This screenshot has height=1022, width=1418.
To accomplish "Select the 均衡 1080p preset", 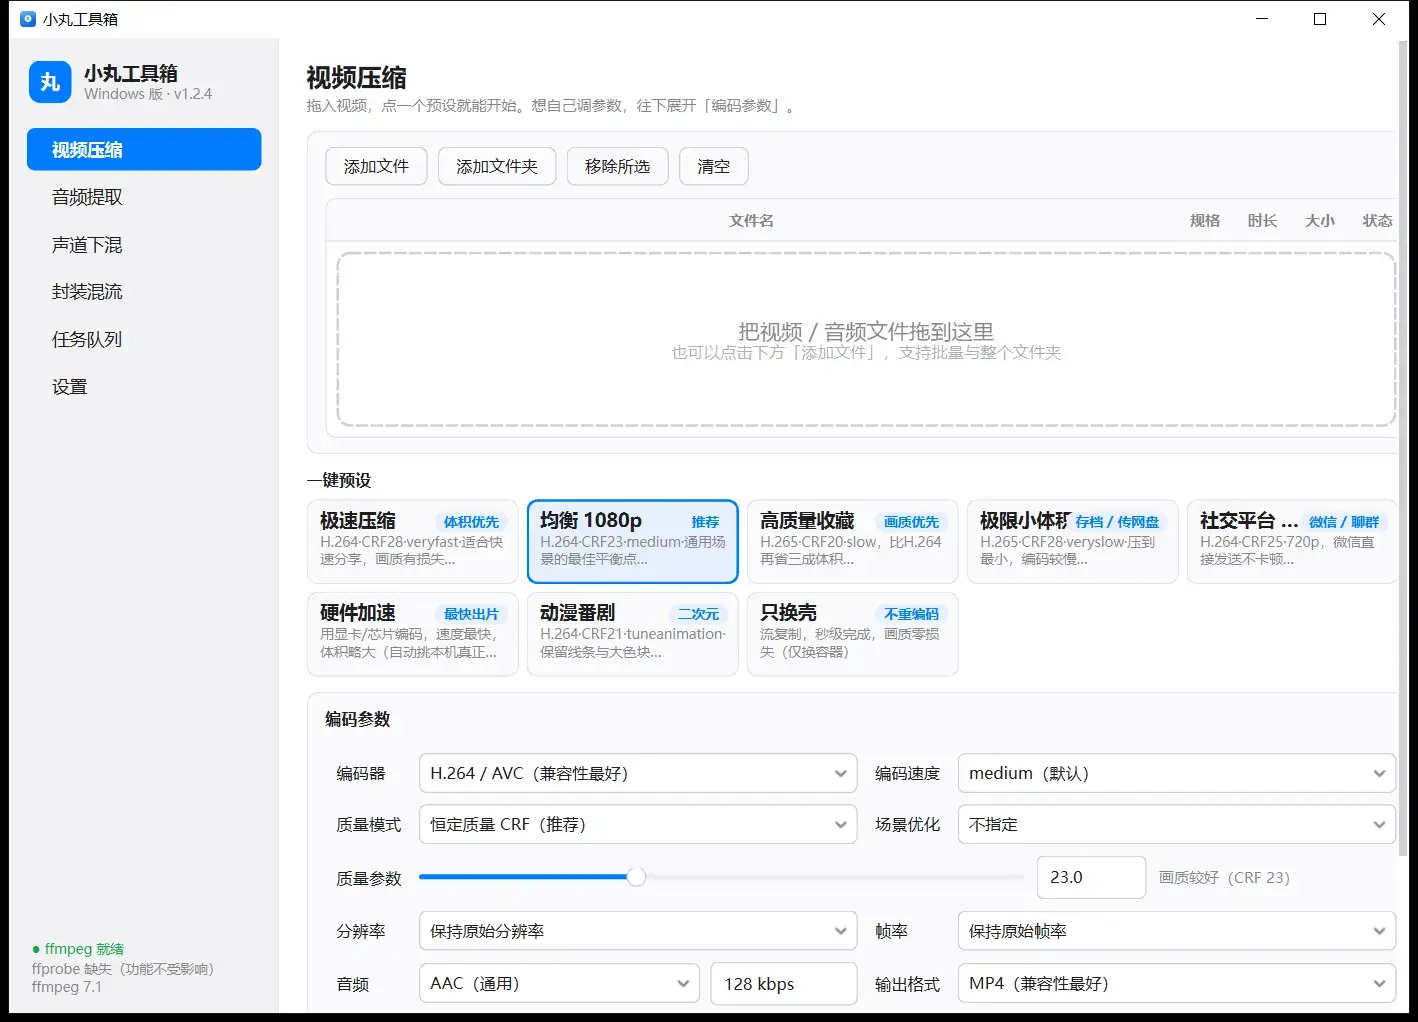I will pos(633,541).
